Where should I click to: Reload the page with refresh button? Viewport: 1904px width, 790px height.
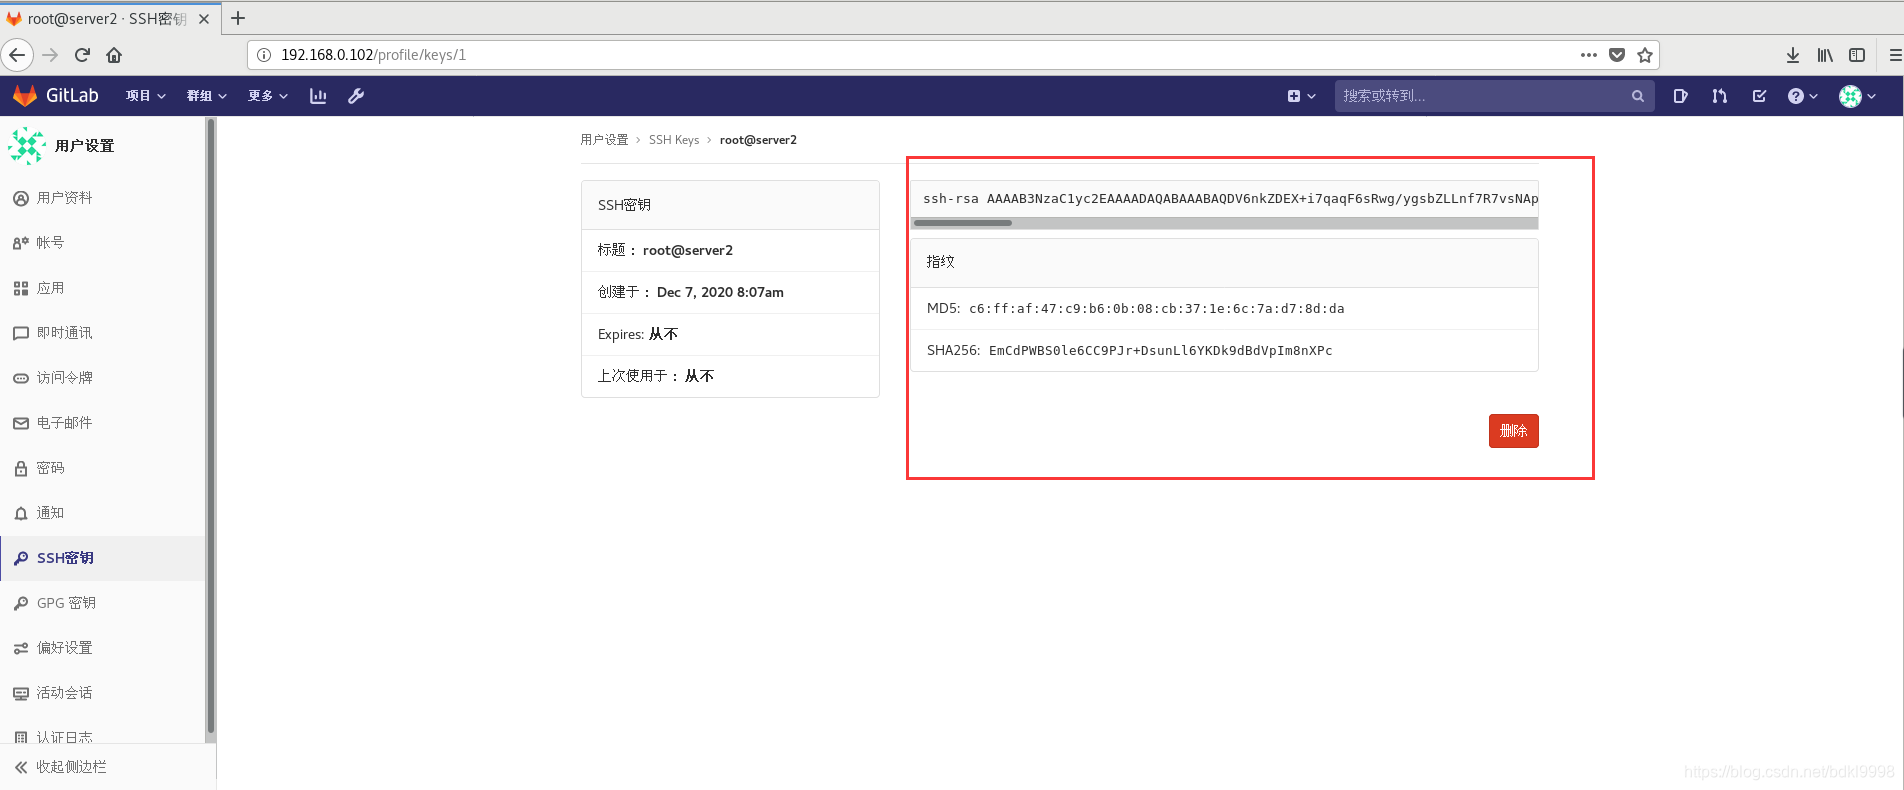(x=82, y=55)
